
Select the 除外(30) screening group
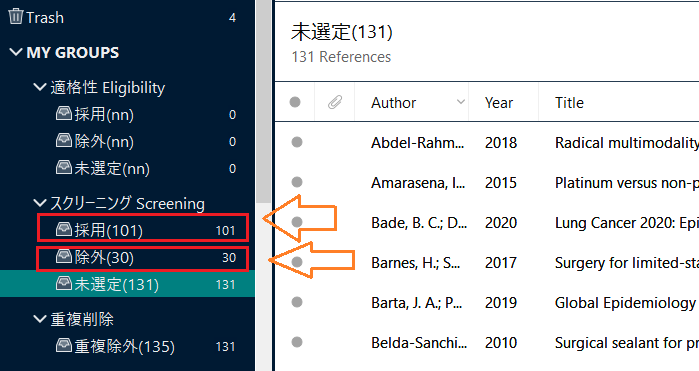[x=143, y=258]
